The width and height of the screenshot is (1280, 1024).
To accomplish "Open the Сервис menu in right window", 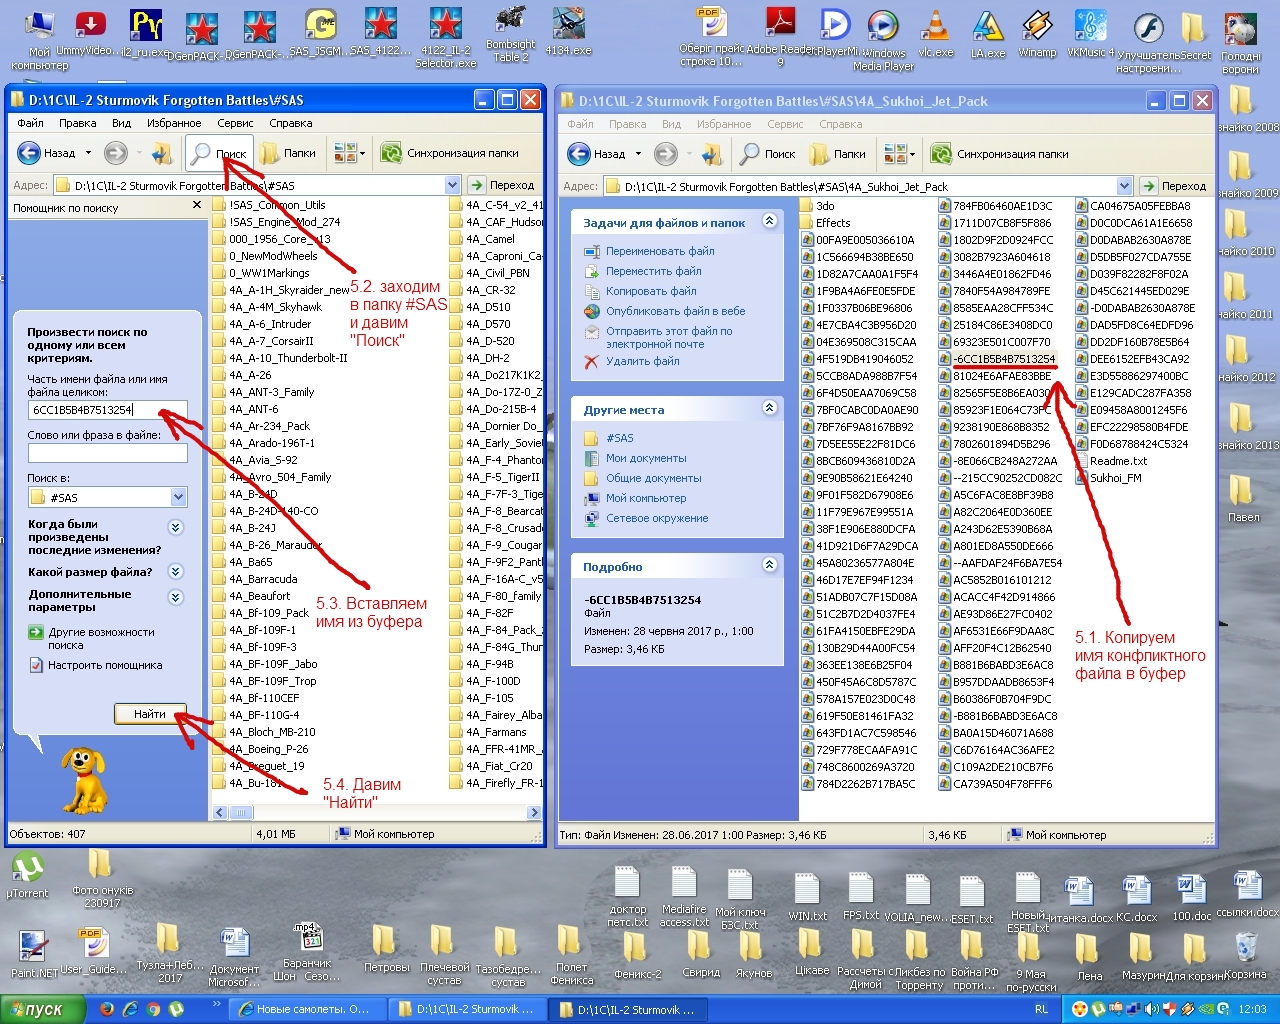I will click(785, 124).
